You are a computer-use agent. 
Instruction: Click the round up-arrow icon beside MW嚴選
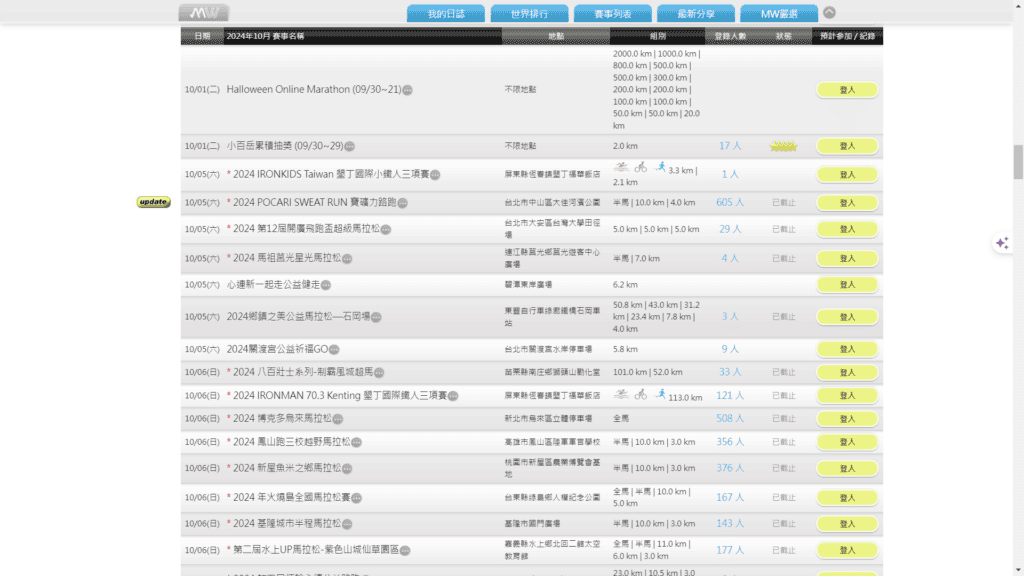point(829,12)
